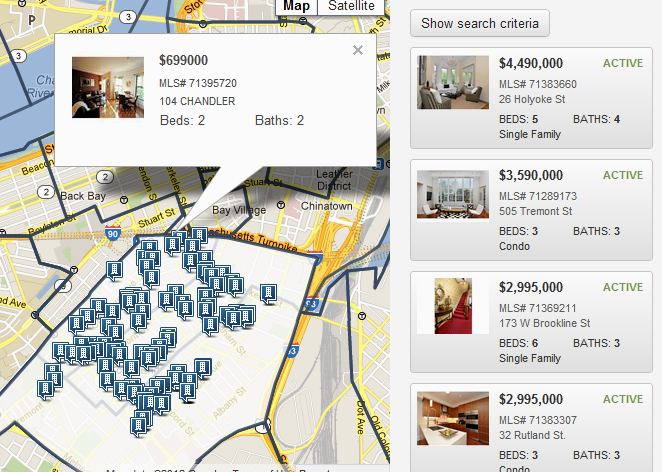662x472 pixels.
Task: Select the Map view tab
Action: tap(296, 6)
